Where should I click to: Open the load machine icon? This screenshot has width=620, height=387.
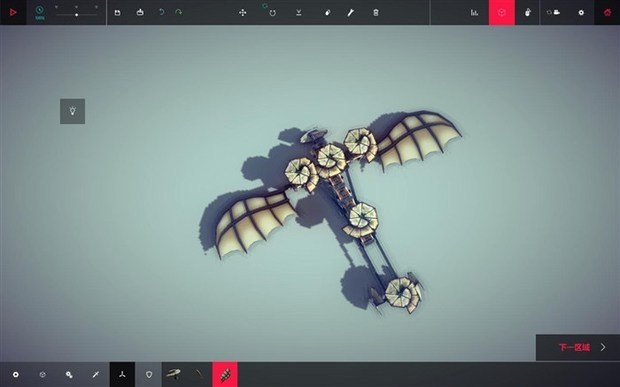(x=140, y=13)
